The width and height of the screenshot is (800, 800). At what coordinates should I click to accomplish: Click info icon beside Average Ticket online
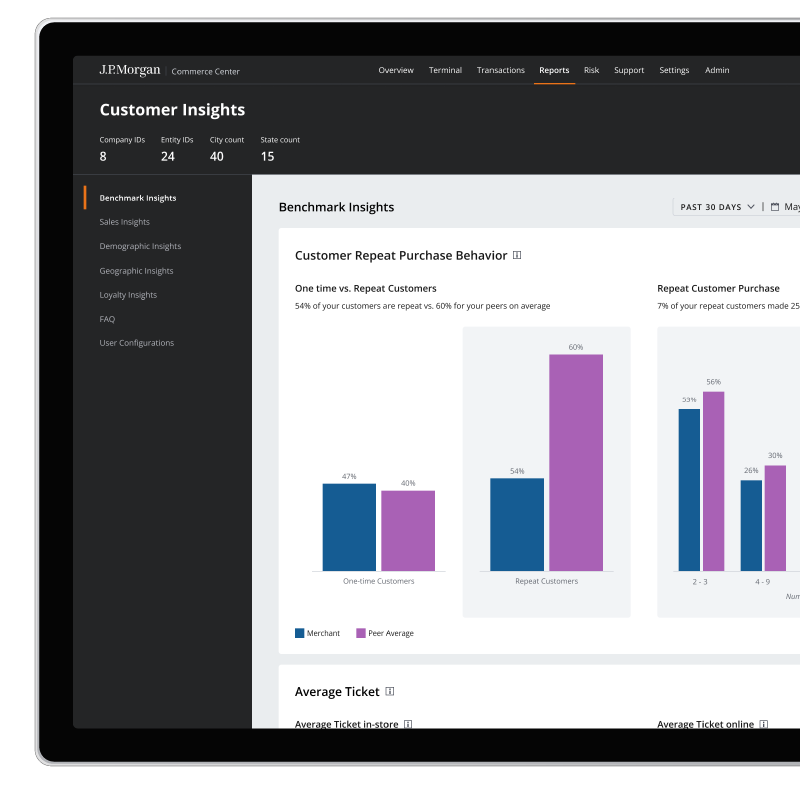pyautogui.click(x=764, y=724)
